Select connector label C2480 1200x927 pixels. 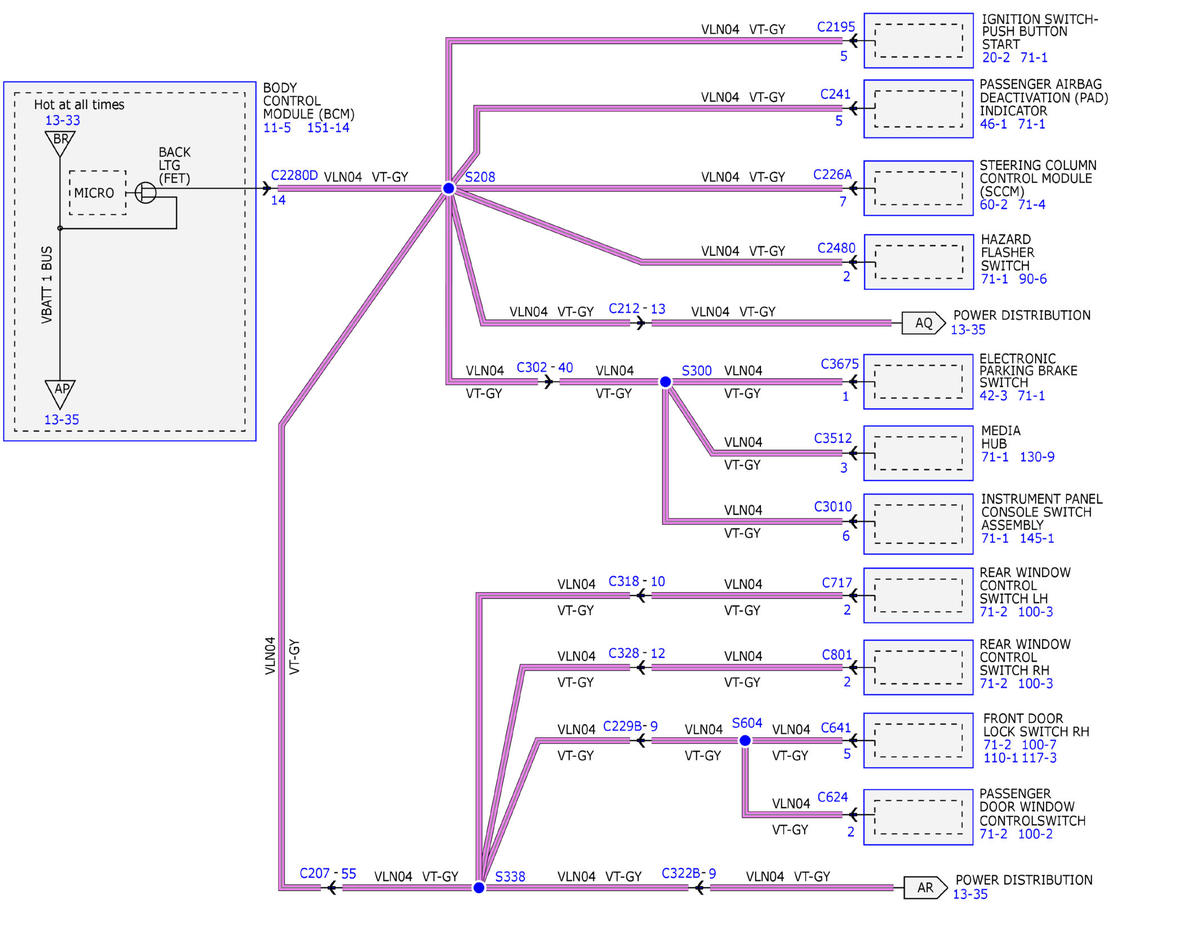tap(836, 247)
